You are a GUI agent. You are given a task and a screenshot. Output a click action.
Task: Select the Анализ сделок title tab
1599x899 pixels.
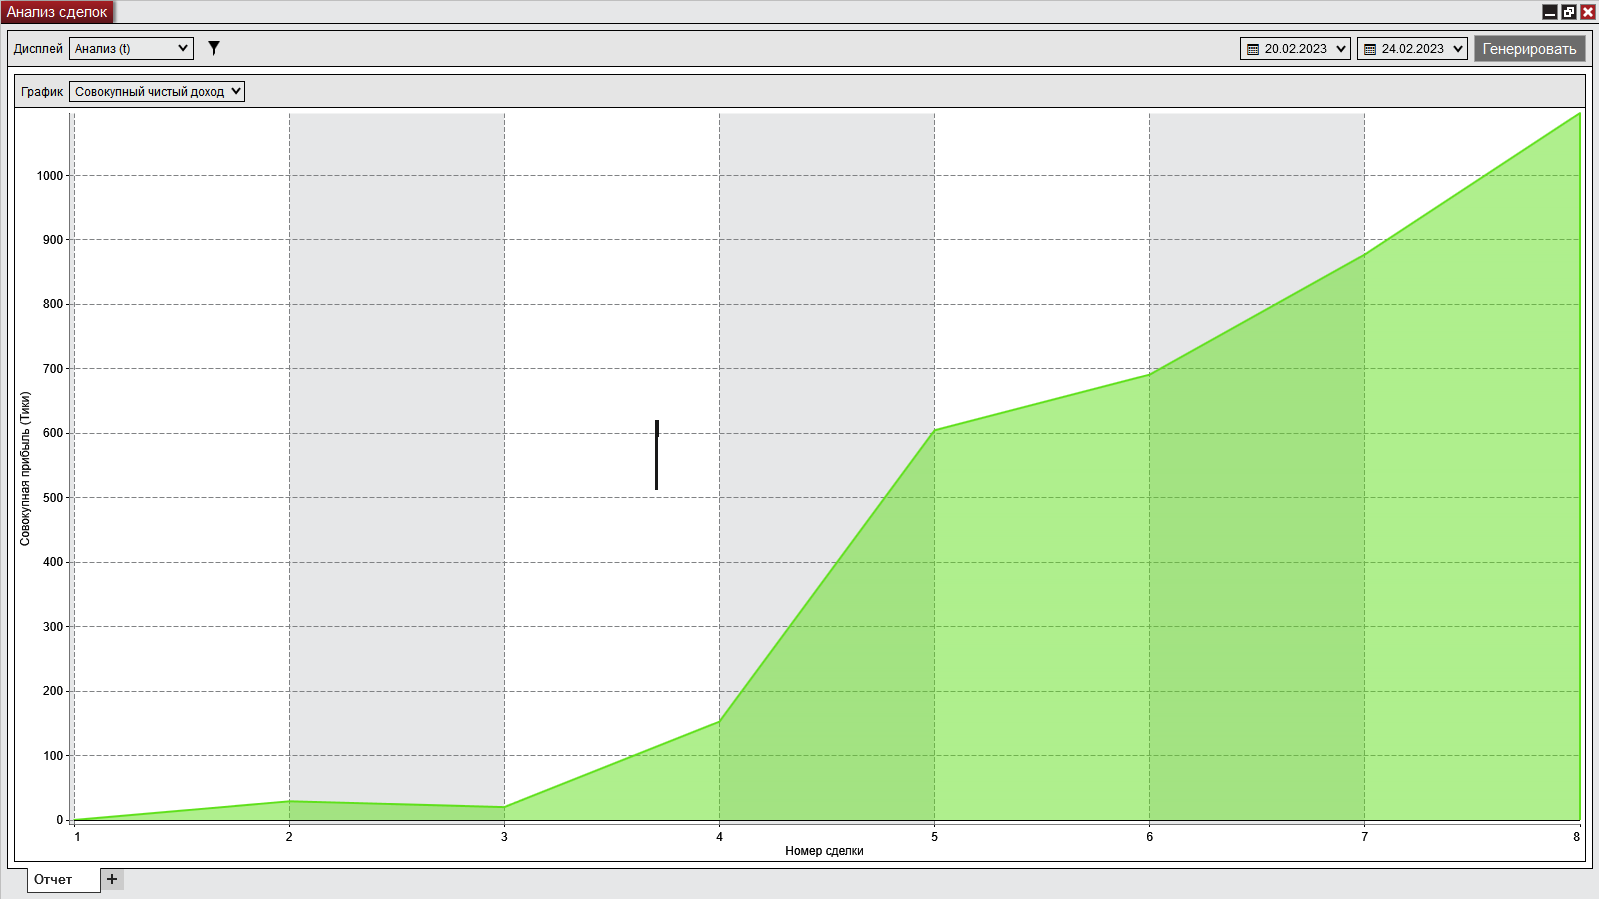coord(57,12)
